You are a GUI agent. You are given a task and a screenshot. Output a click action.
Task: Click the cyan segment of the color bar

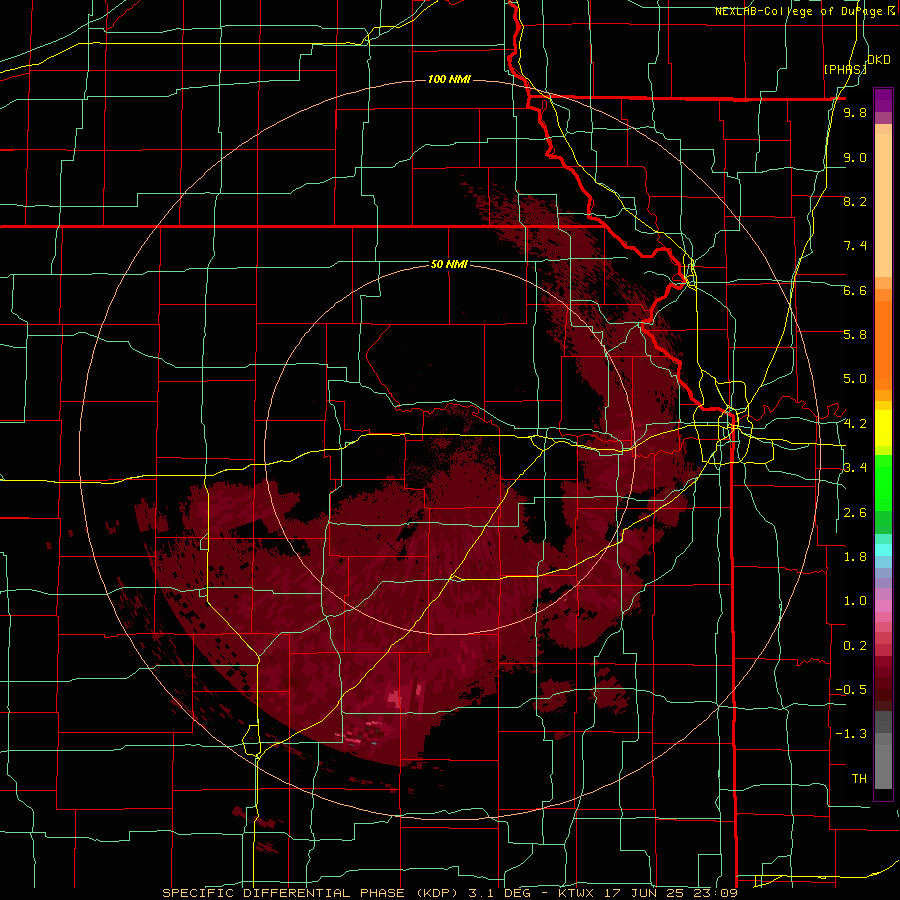click(883, 549)
